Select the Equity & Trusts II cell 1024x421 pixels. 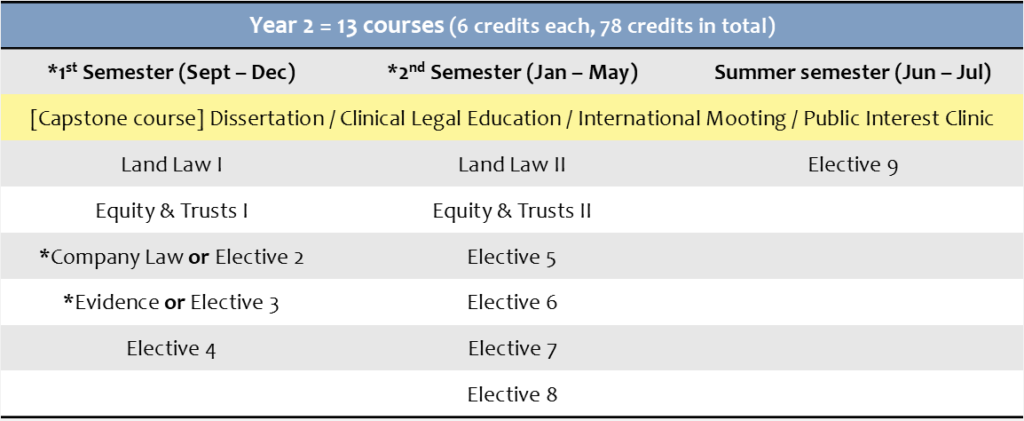(511, 211)
